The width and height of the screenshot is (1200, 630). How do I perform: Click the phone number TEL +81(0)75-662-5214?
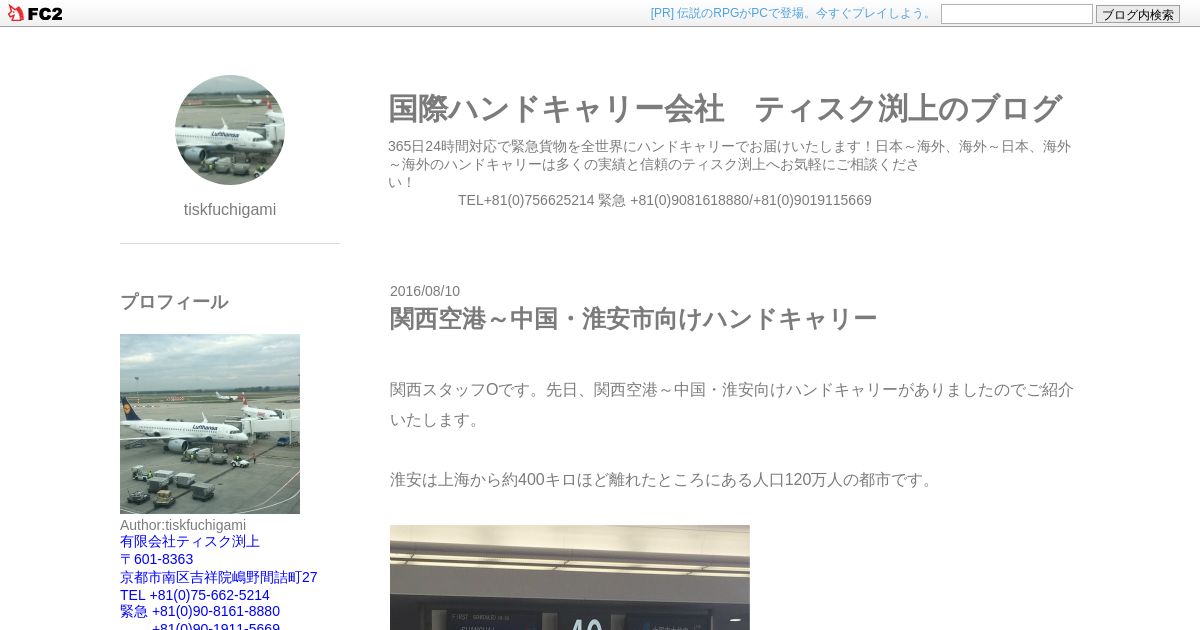click(195, 595)
